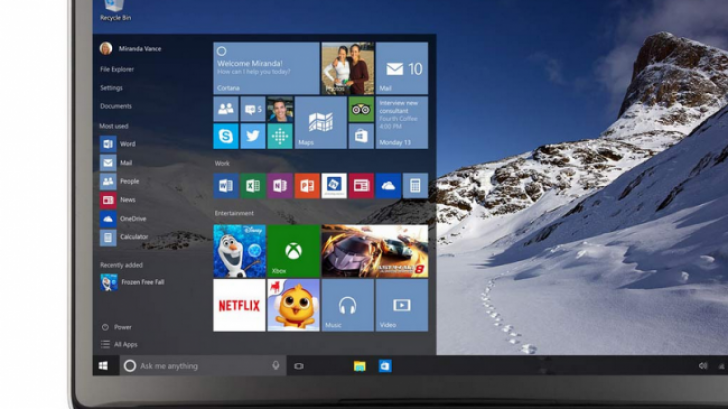Viewport: 728px width, 409px height.
Task: Open the Maps tile
Action: [320, 123]
